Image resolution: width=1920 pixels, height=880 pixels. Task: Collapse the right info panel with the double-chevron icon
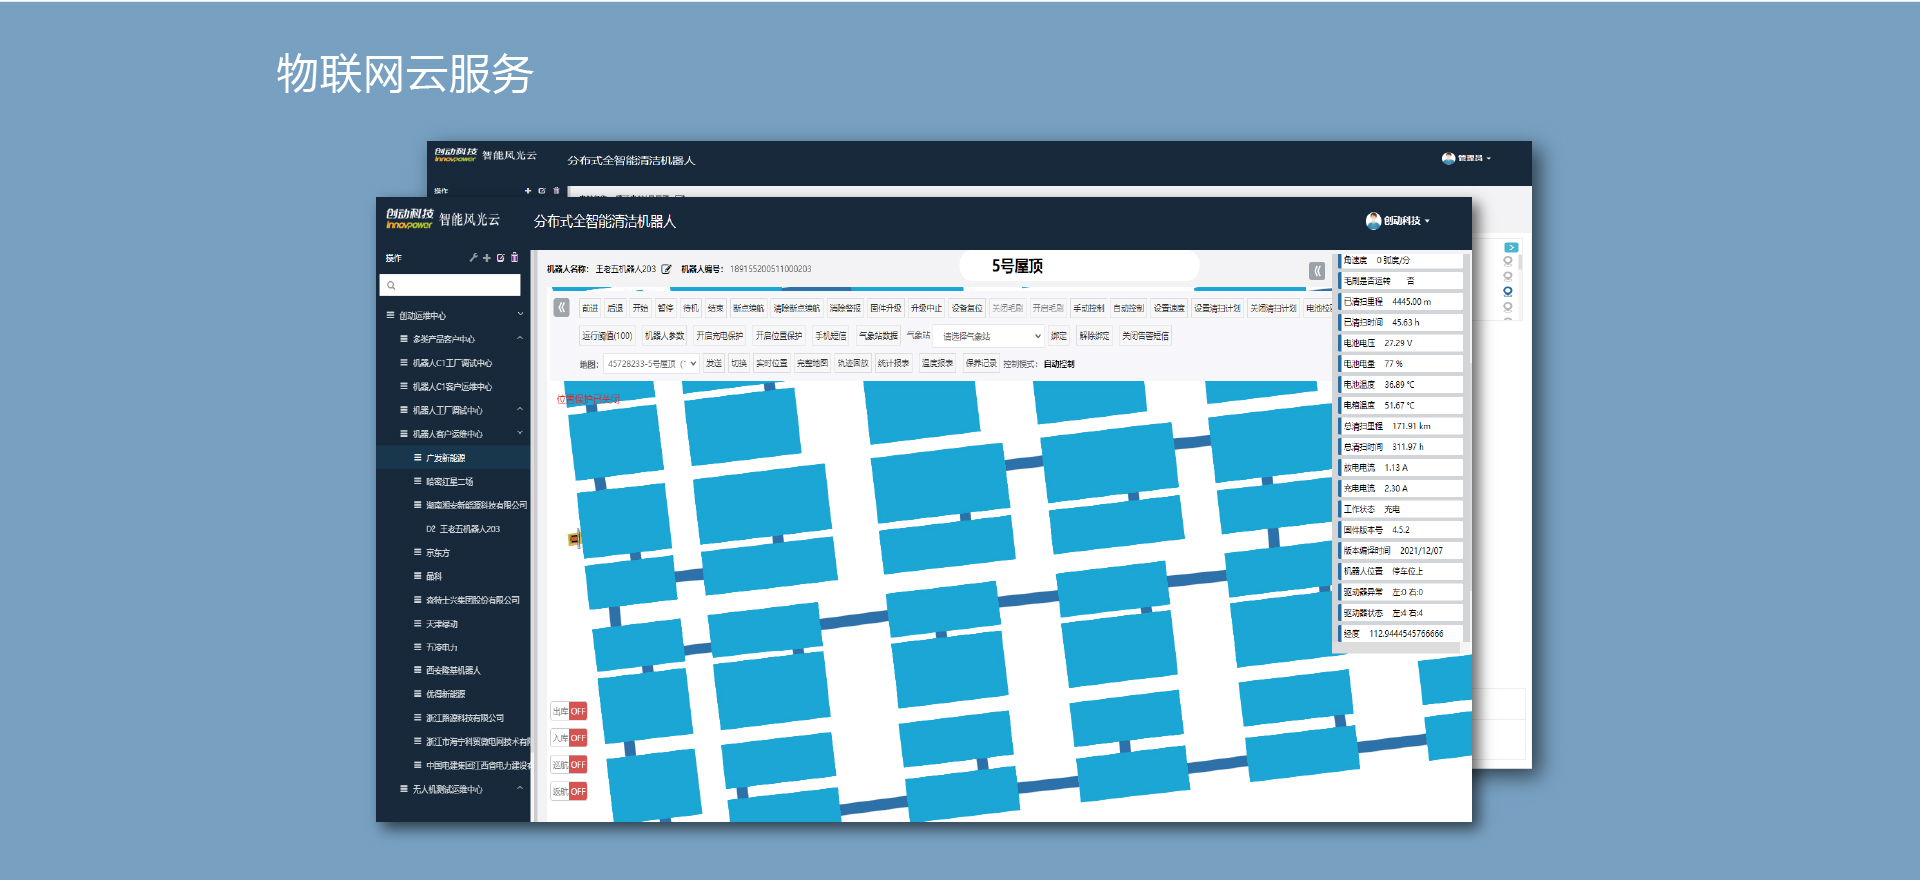tap(1317, 271)
